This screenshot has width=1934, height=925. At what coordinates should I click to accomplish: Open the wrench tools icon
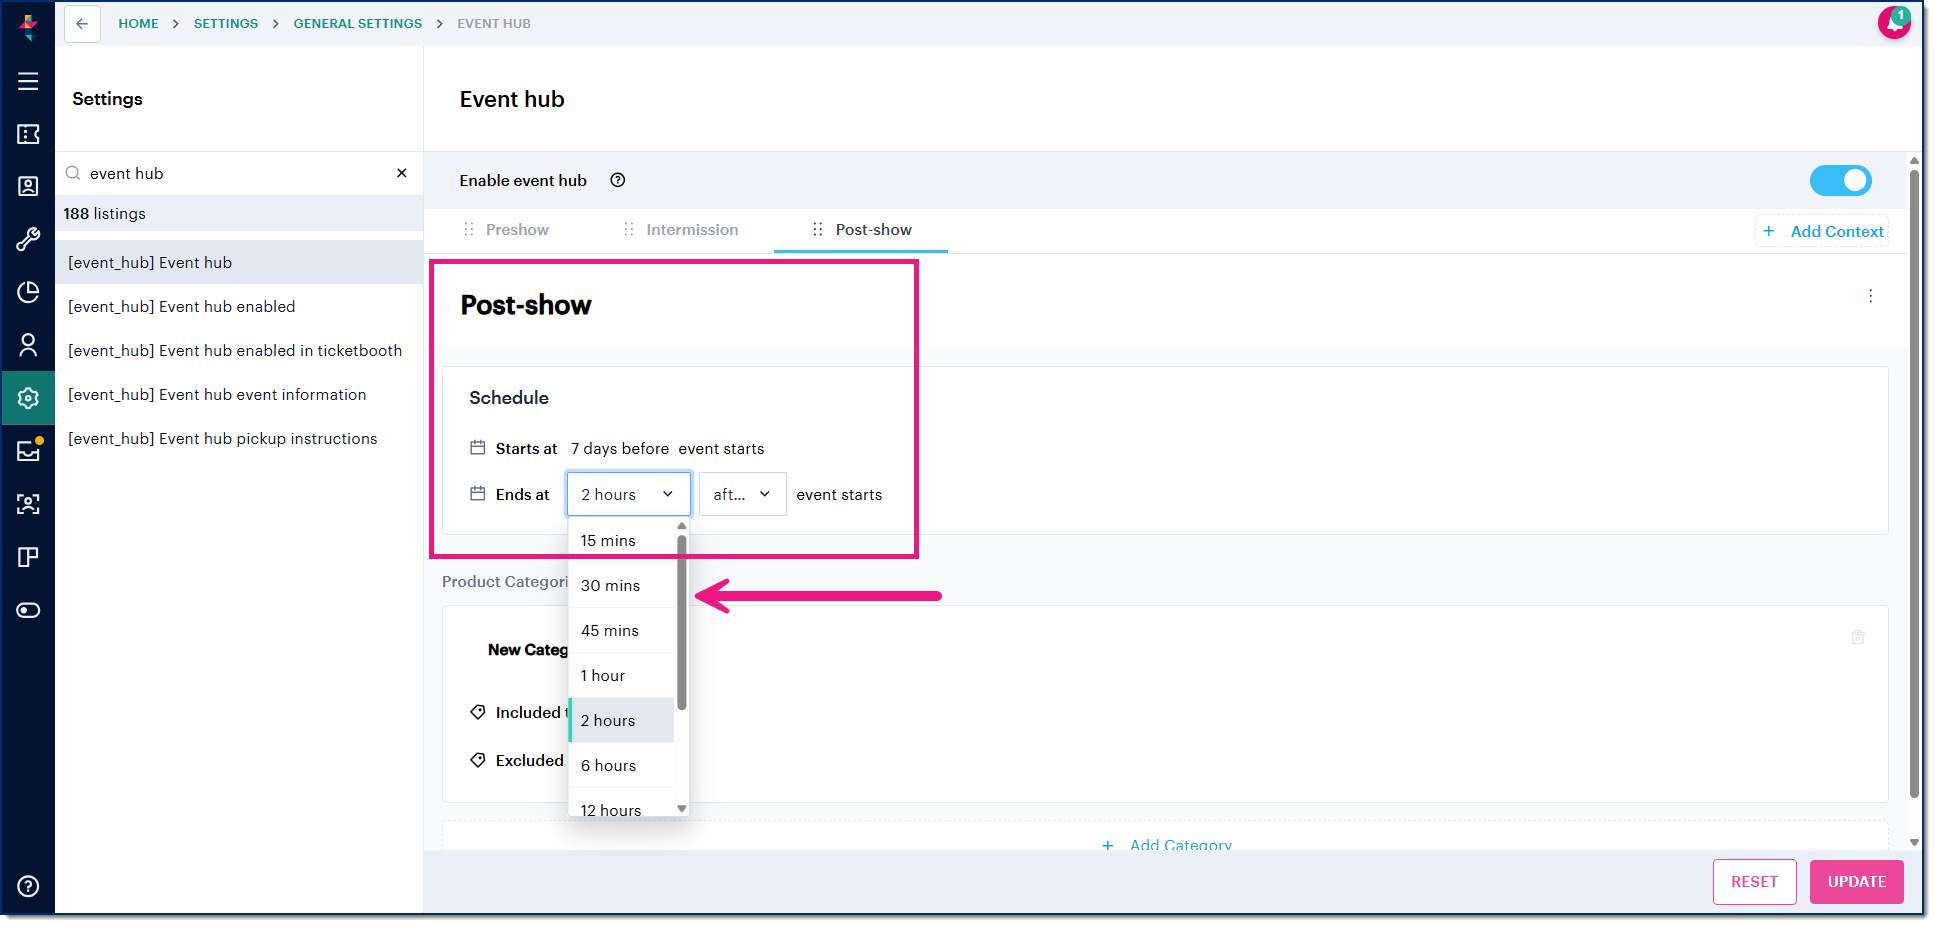click(28, 239)
